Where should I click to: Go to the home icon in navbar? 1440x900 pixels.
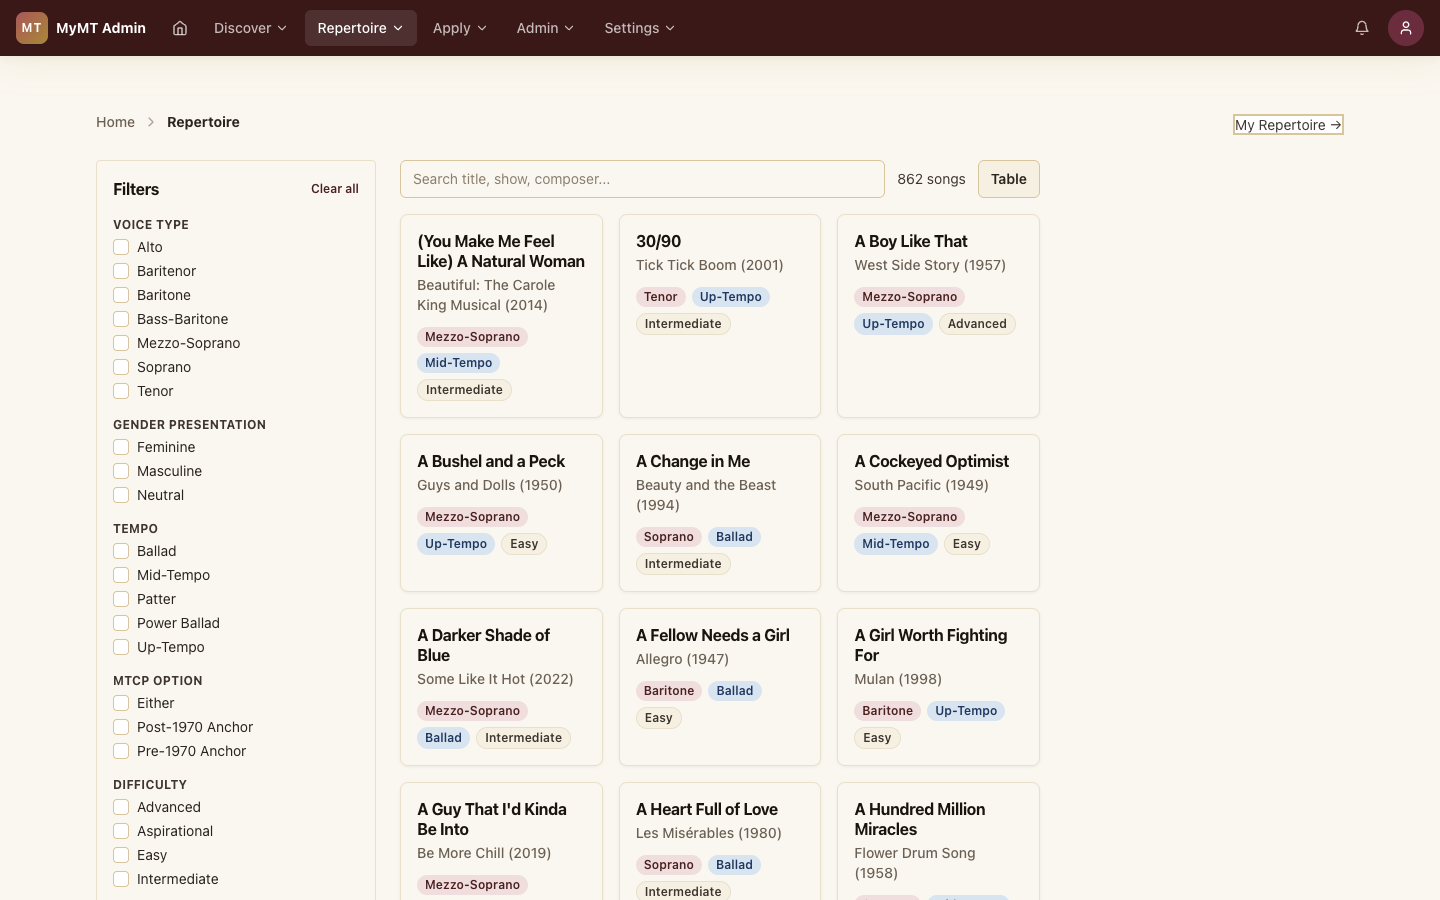click(x=180, y=28)
